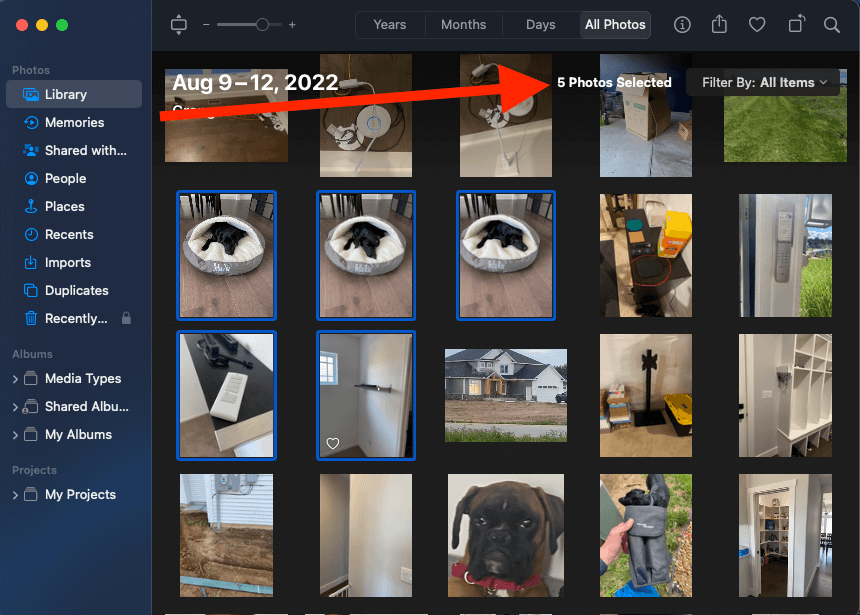Click the Rotate photo icon
Screen dimensions: 860x615
[795, 25]
